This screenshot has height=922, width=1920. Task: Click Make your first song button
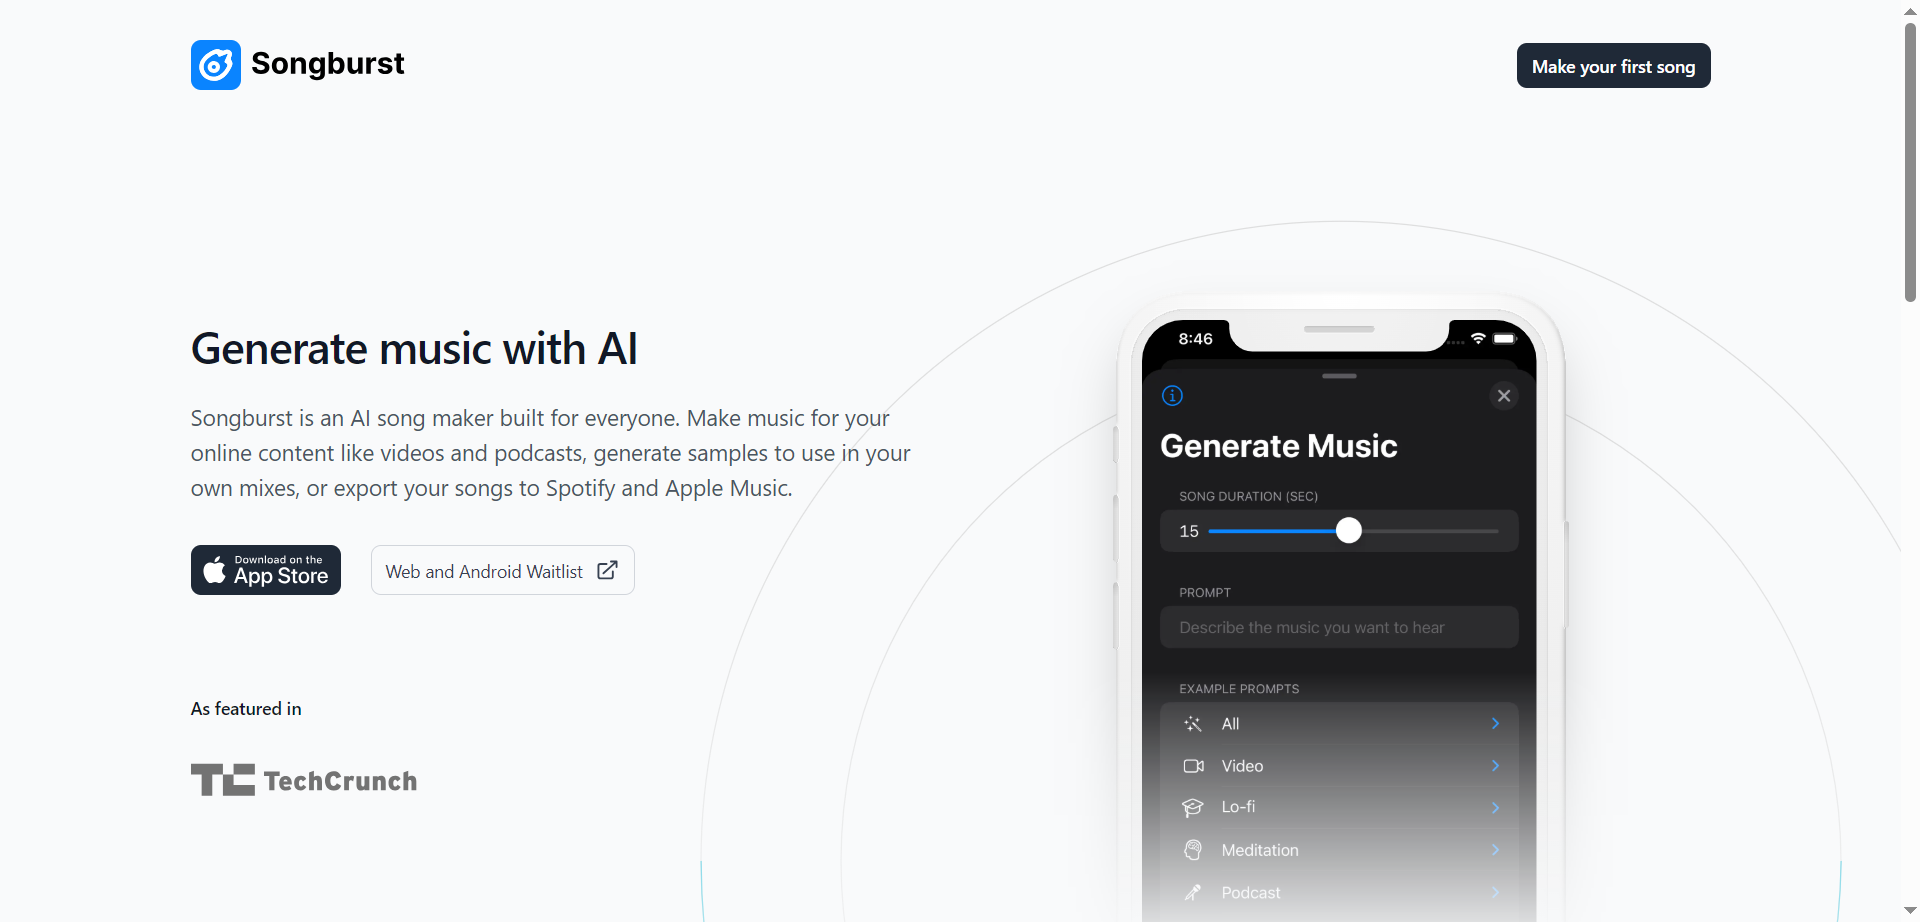point(1613,66)
